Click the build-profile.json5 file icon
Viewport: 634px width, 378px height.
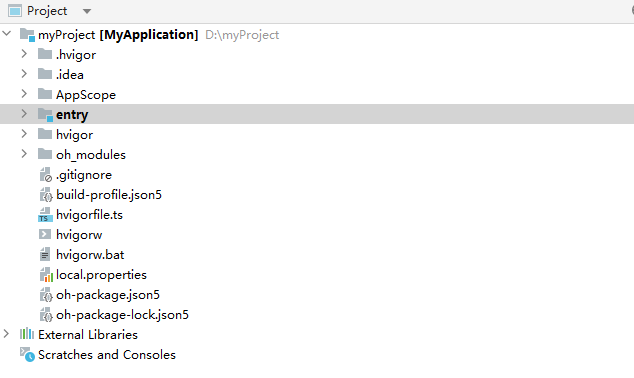coord(45,195)
